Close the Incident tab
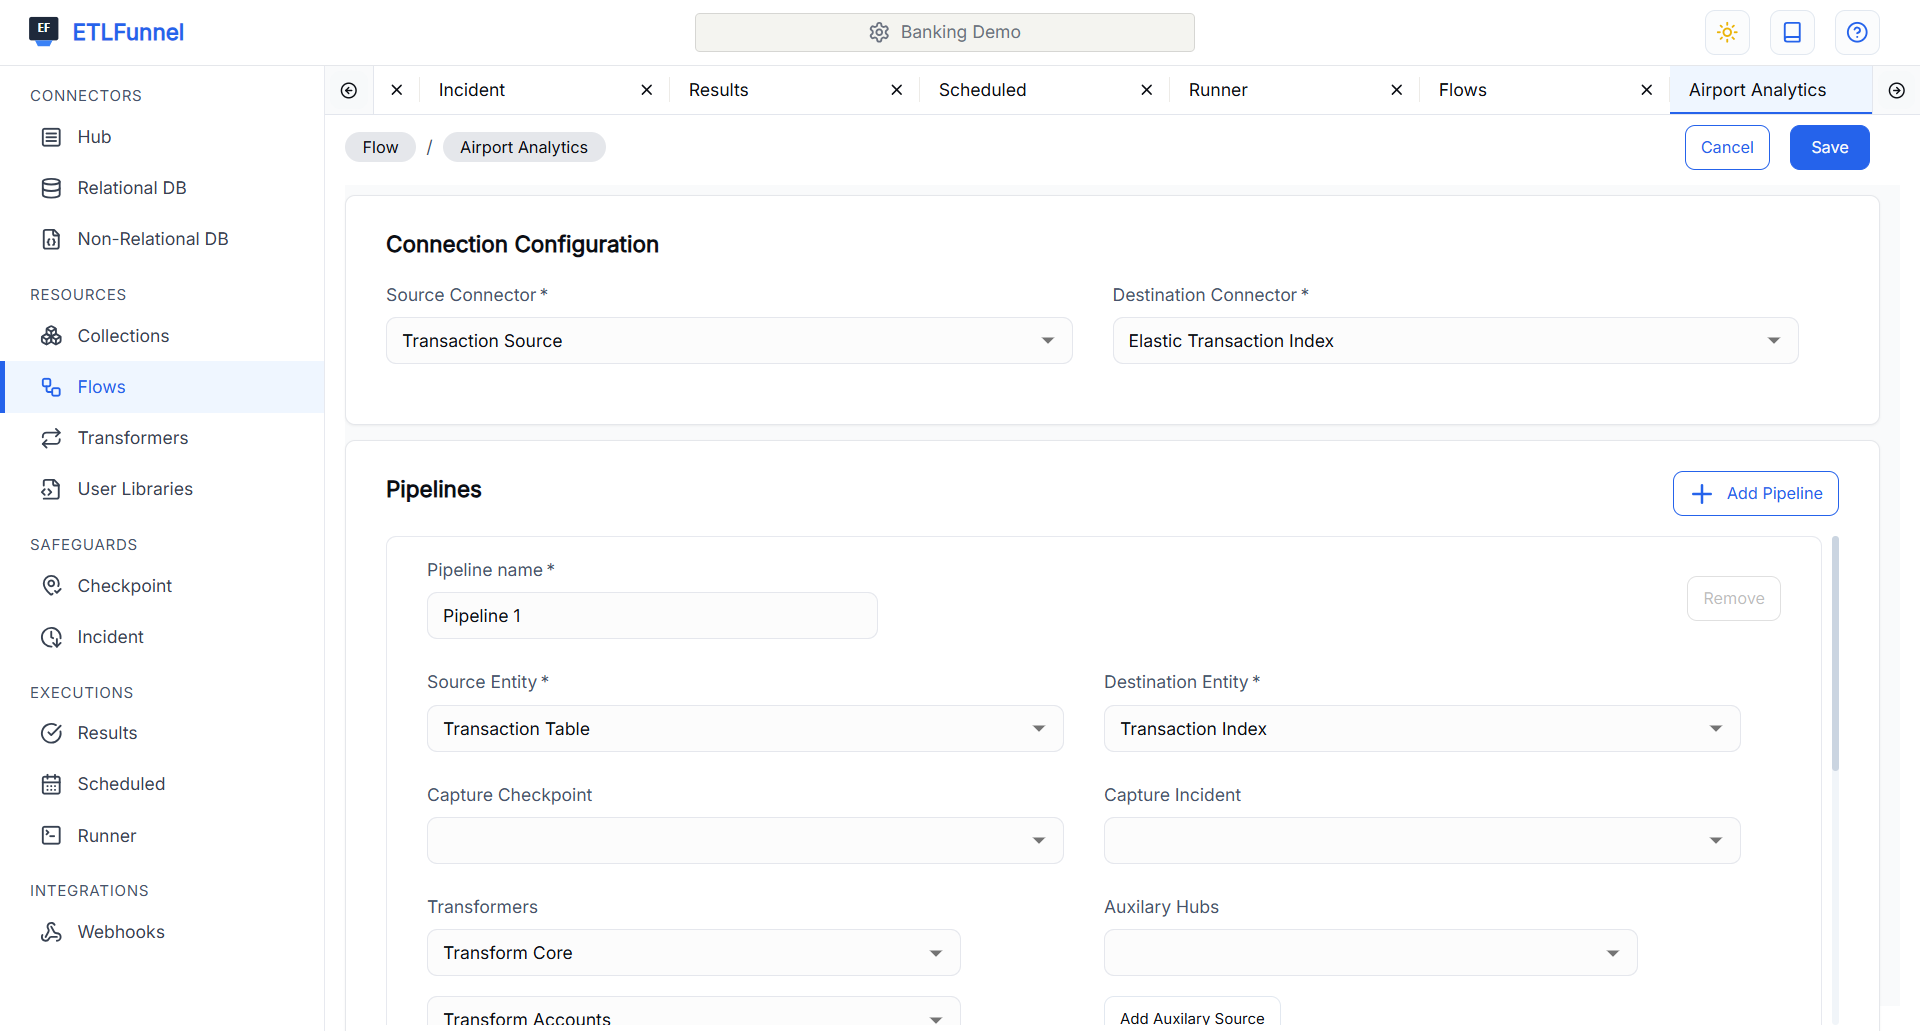Viewport: 1920px width, 1031px height. [647, 90]
